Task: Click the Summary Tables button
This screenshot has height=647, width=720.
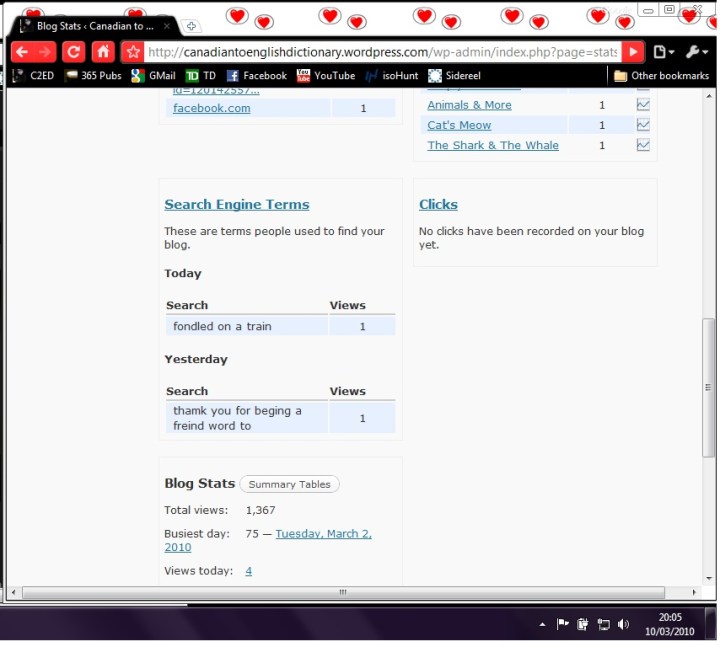Action: [289, 484]
